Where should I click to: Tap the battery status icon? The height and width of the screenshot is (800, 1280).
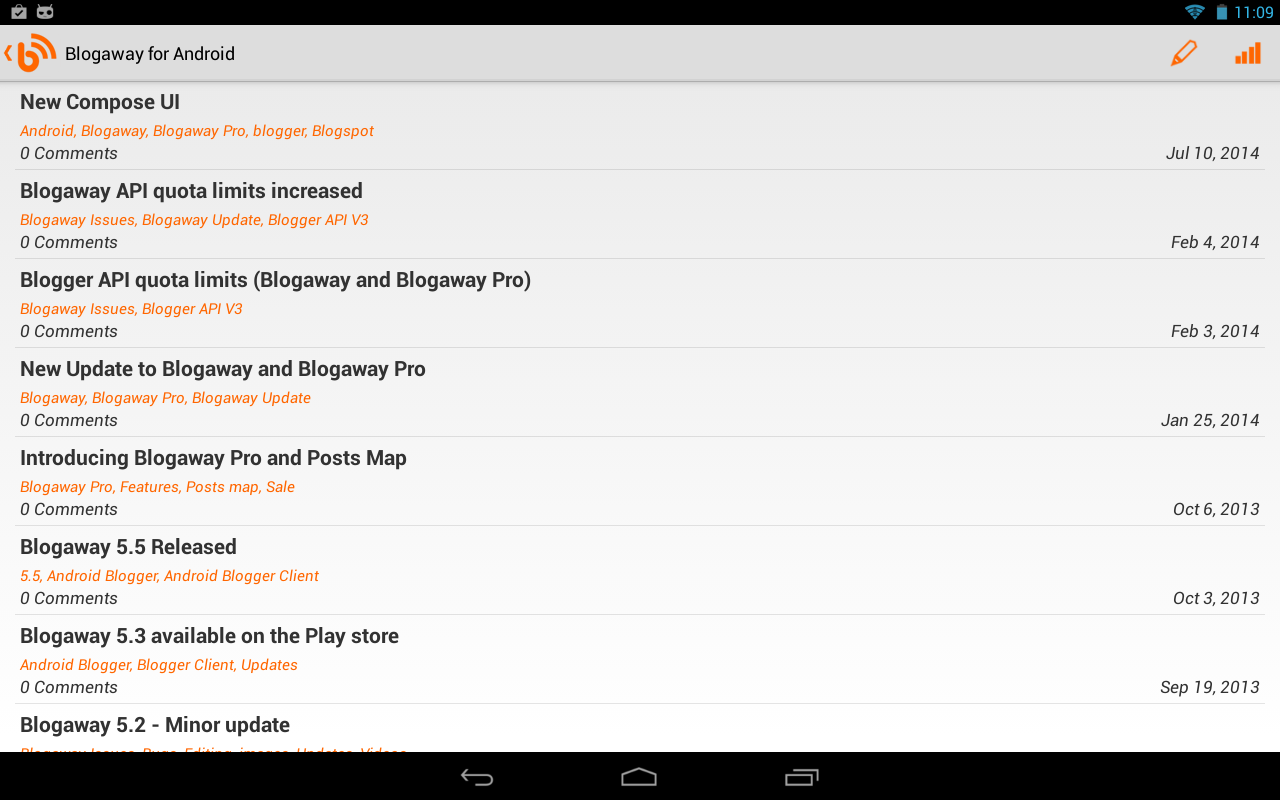tap(1221, 12)
